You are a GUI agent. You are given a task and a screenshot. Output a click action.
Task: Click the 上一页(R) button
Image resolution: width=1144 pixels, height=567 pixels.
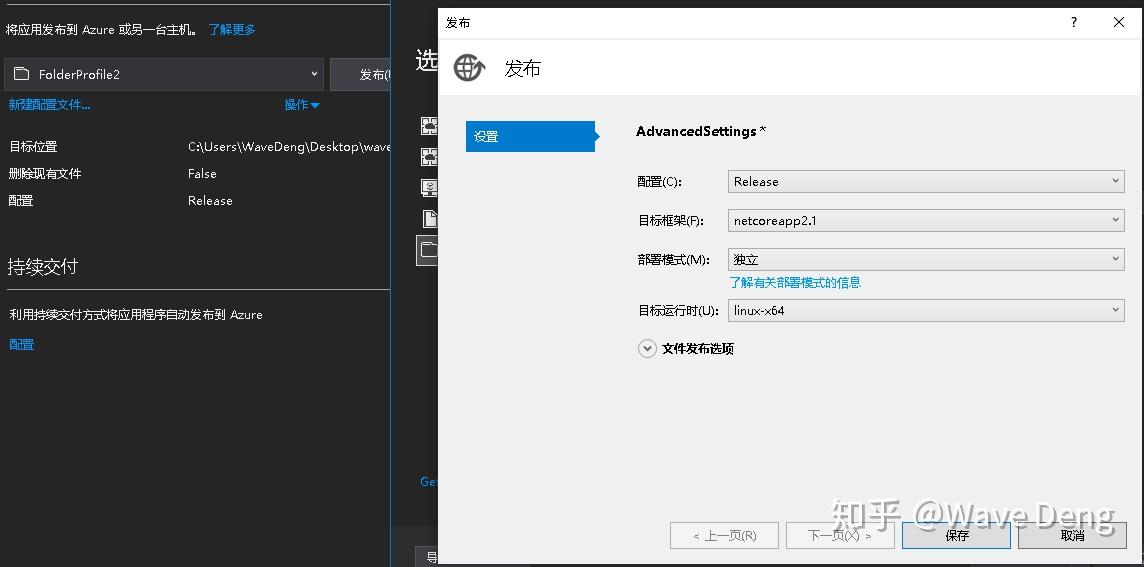[x=724, y=536]
